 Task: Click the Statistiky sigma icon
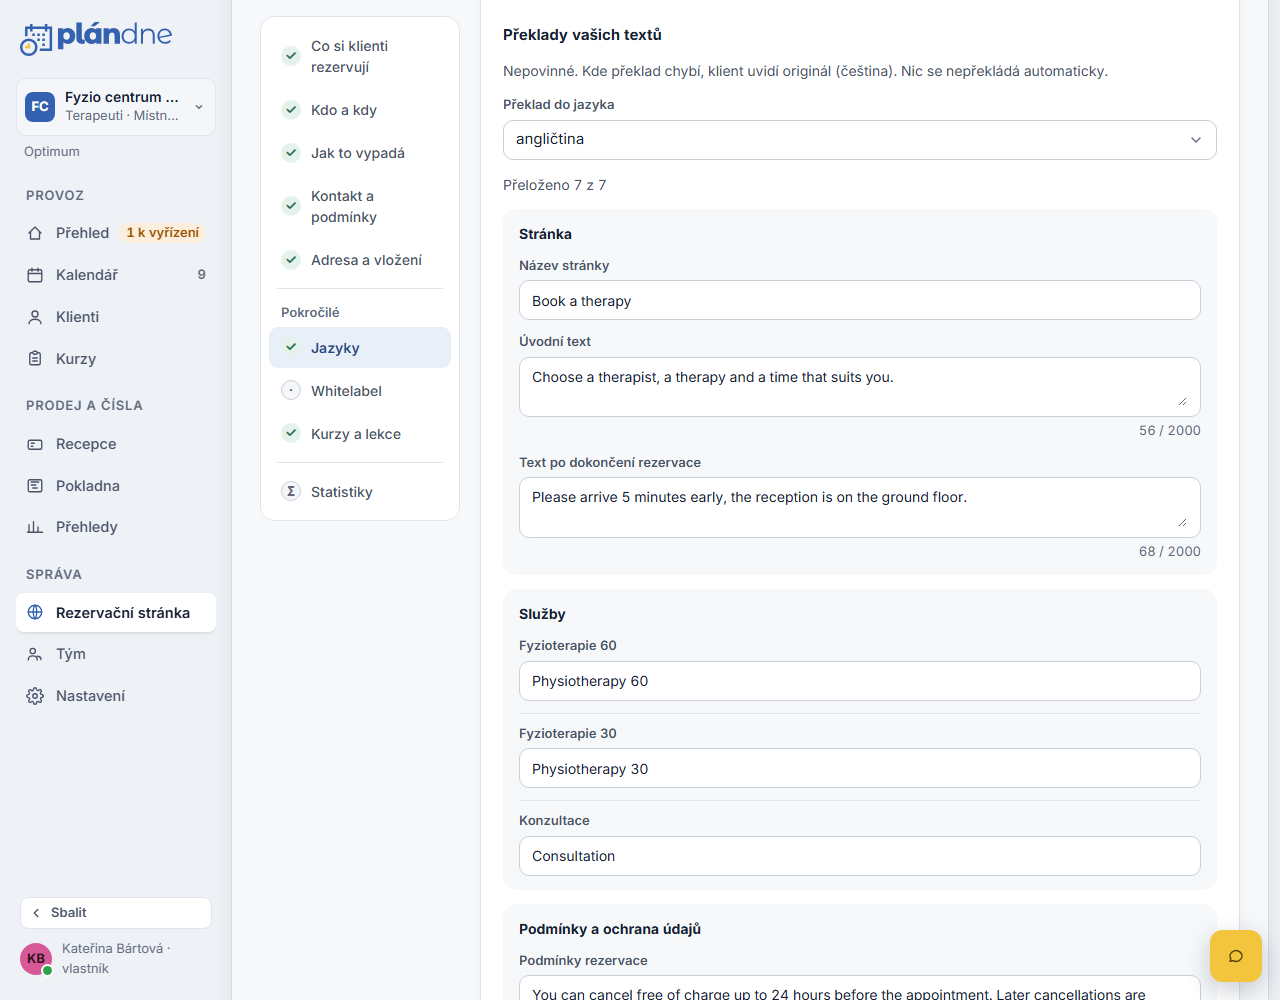[x=291, y=491]
